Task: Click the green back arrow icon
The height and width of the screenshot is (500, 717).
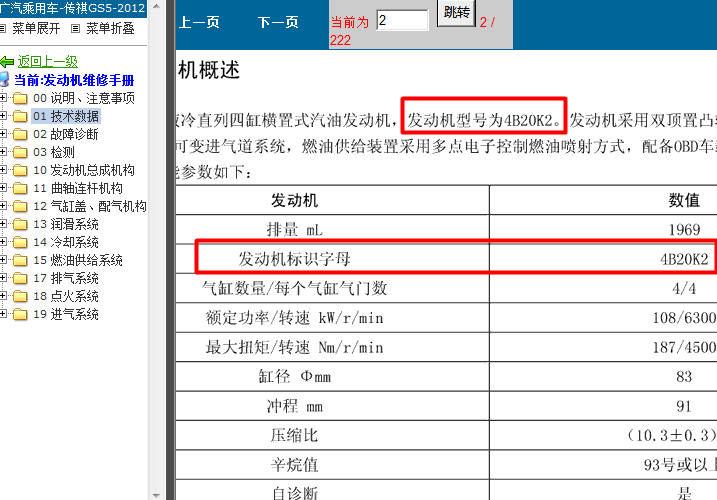Action: tap(6, 62)
